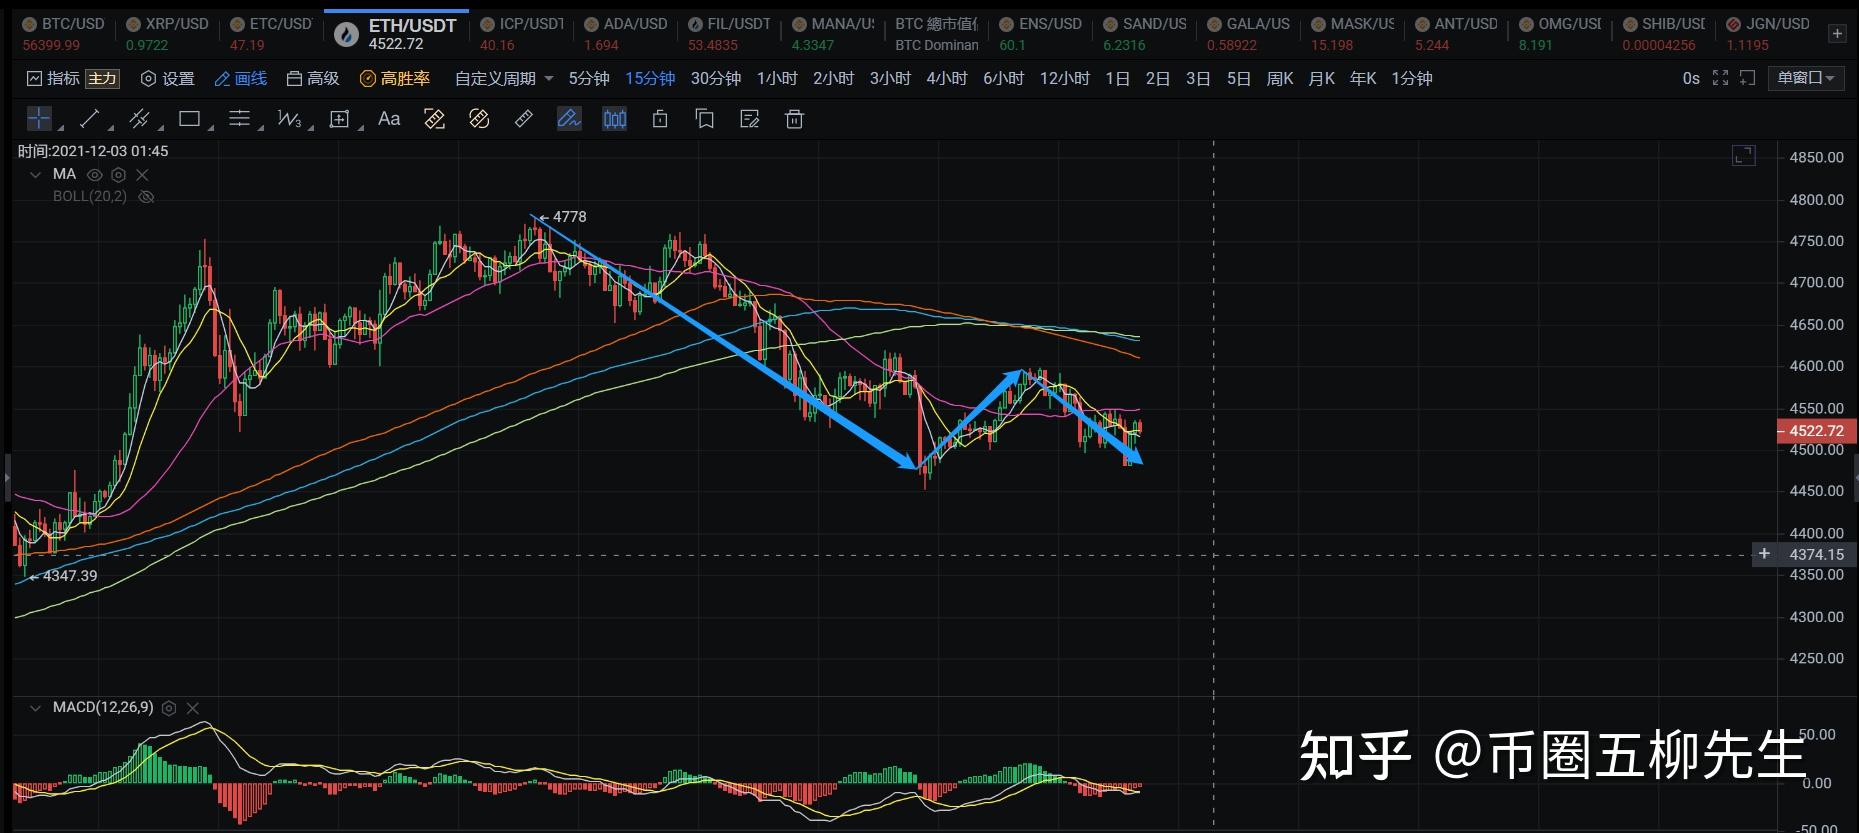Select the Elliott wave W3 tool
Viewport: 1859px width, 833px height.
[289, 119]
